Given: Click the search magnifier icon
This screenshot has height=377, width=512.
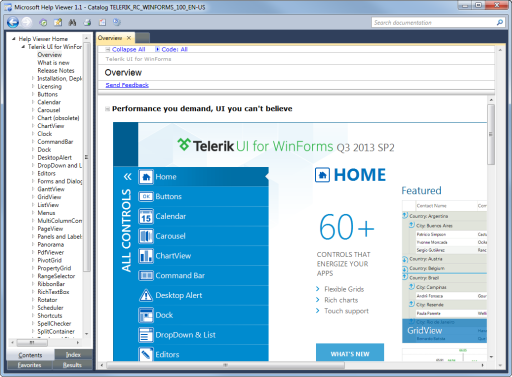Looking at the screenshot, I should coord(500,23).
